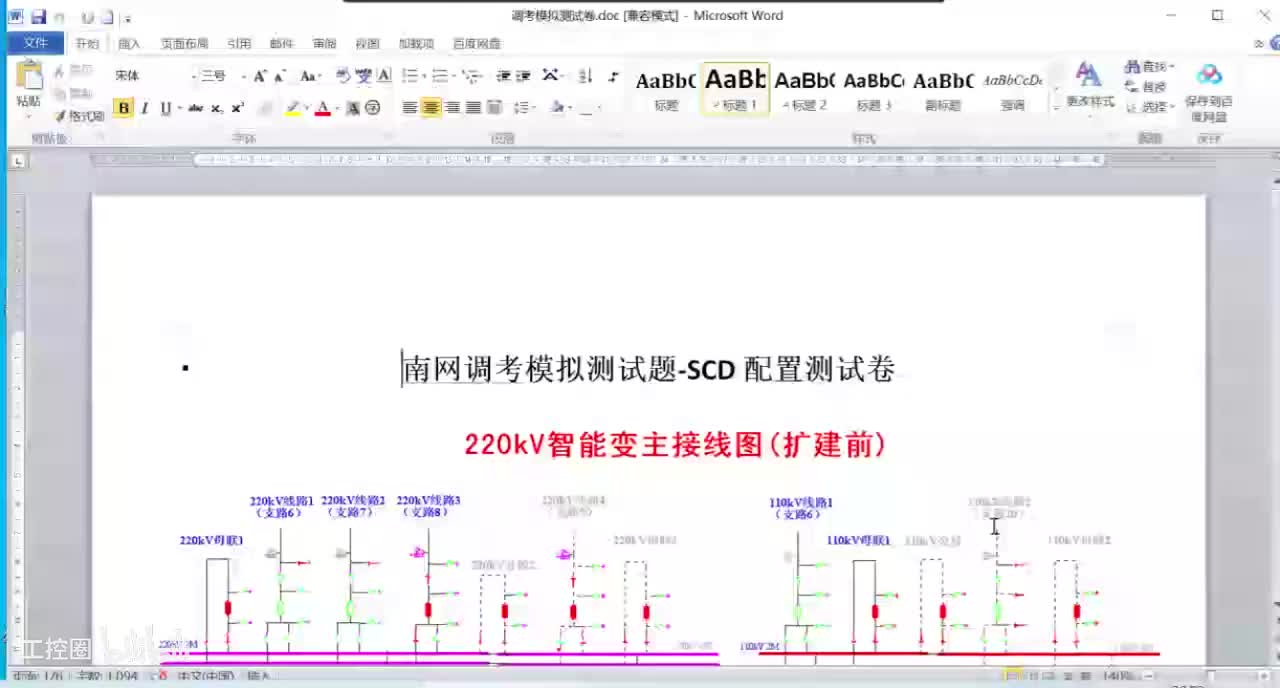Viewport: 1280px width, 688px height.
Task: Click the phonetic guide (文) icon
Action: 364,76
